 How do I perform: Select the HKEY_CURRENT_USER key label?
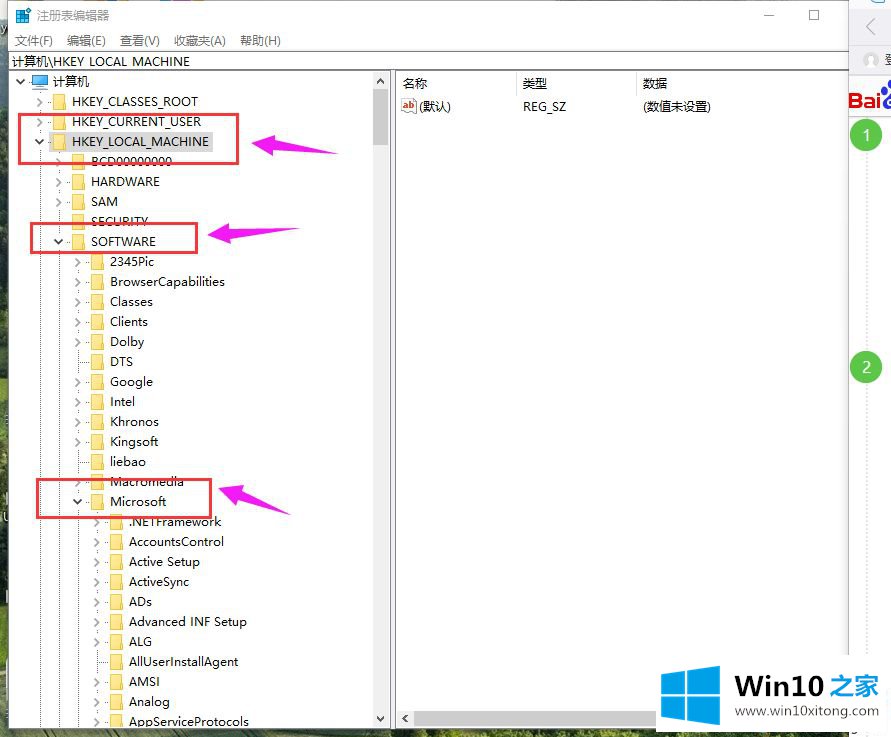tap(136, 122)
